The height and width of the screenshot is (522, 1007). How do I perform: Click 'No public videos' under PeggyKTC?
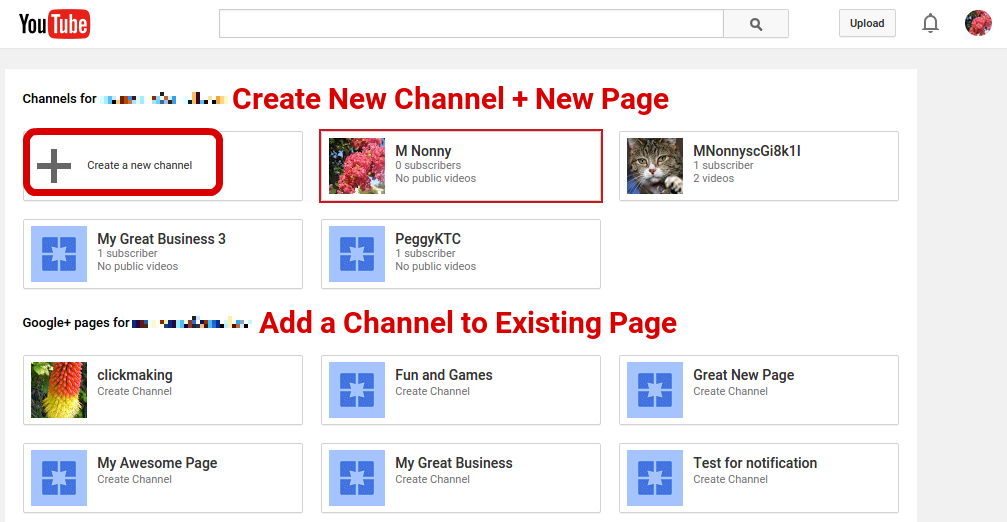point(435,266)
